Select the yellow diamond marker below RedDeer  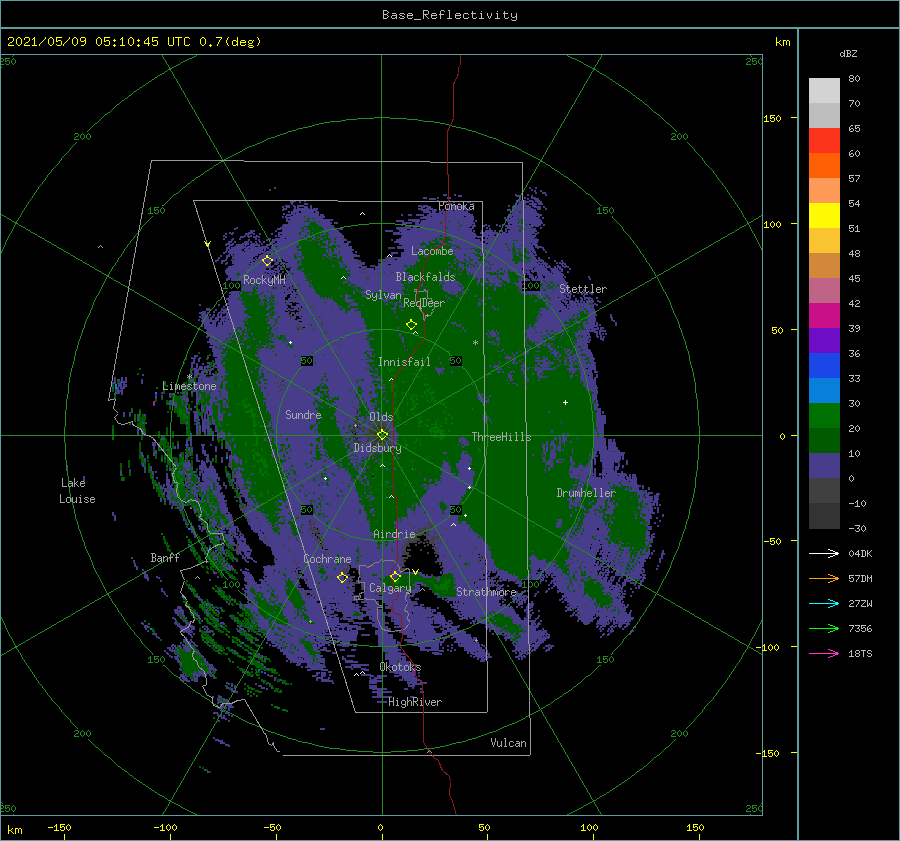[x=411, y=325]
